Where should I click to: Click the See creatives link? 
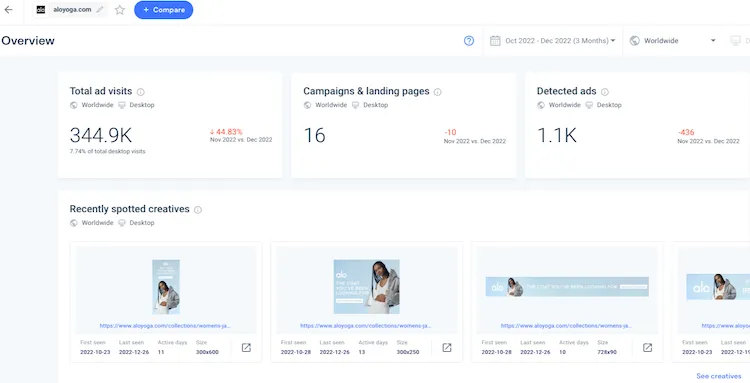pyautogui.click(x=718, y=376)
